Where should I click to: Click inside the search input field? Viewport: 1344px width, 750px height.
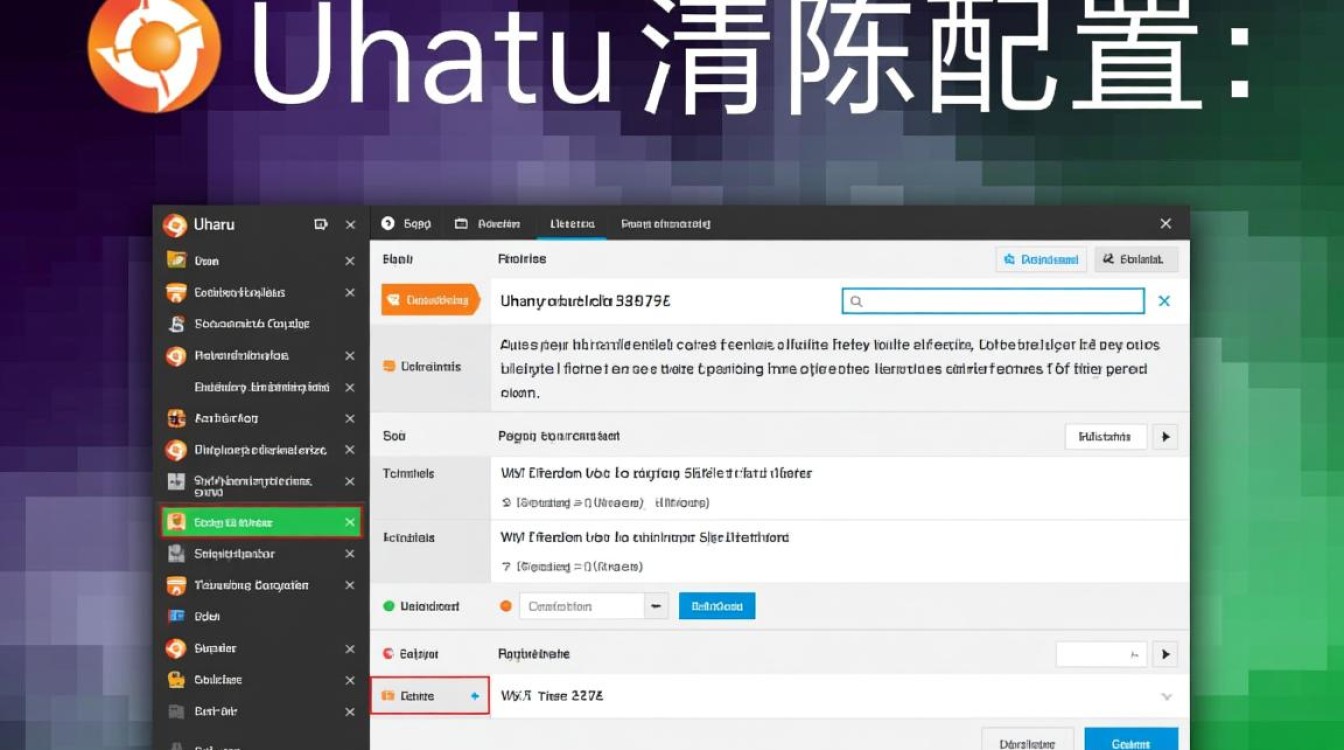click(x=990, y=300)
